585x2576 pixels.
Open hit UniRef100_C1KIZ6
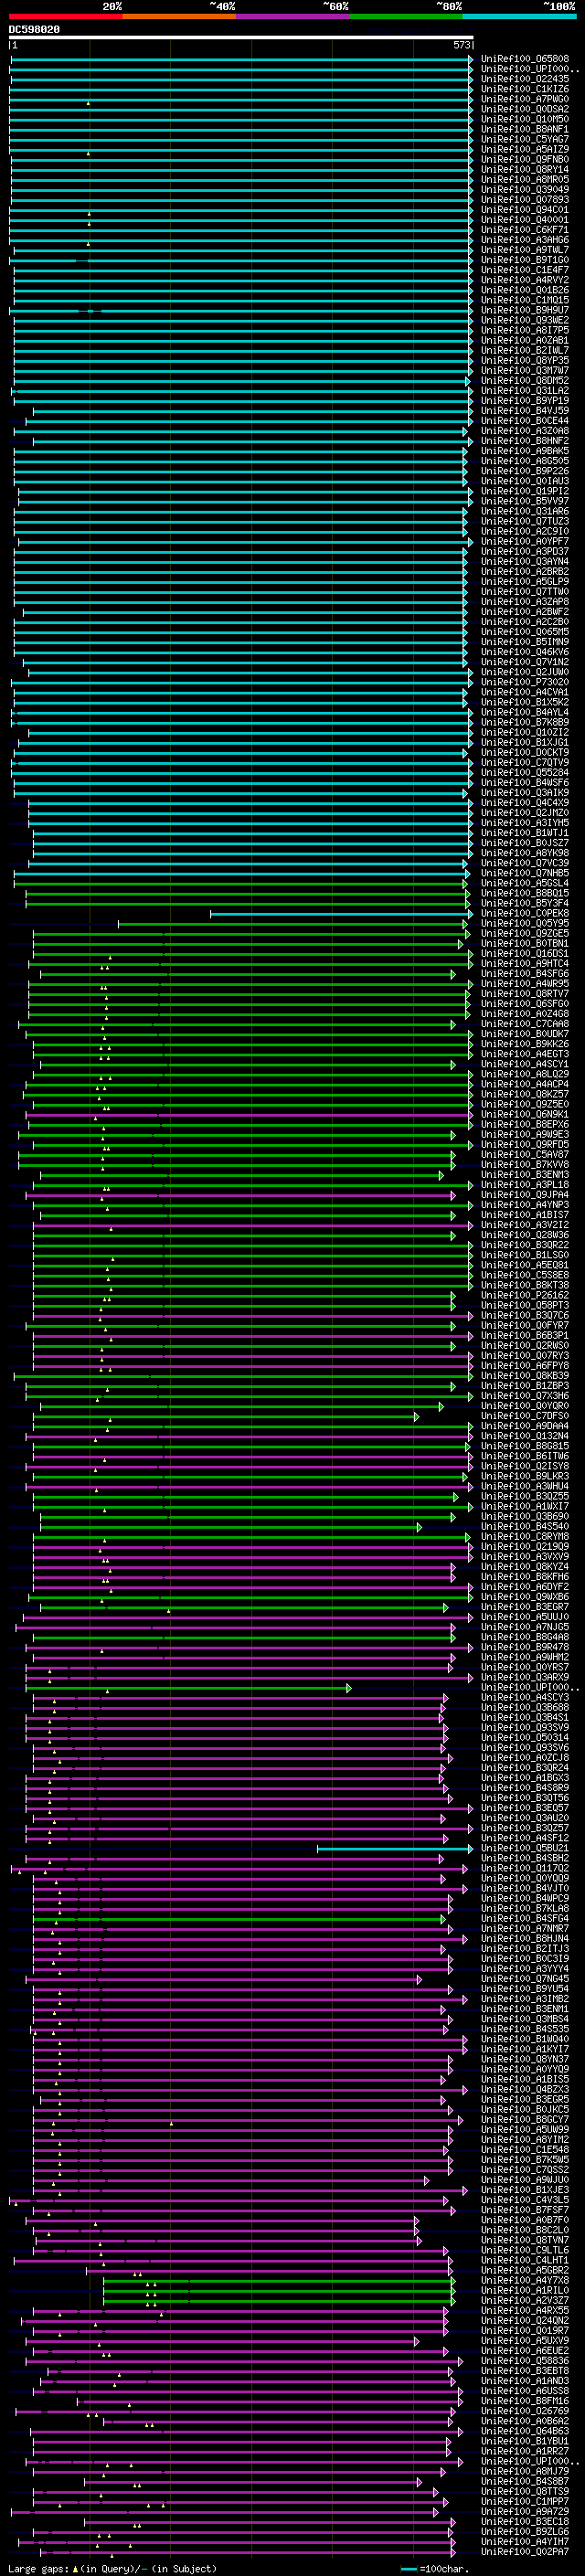click(x=524, y=89)
